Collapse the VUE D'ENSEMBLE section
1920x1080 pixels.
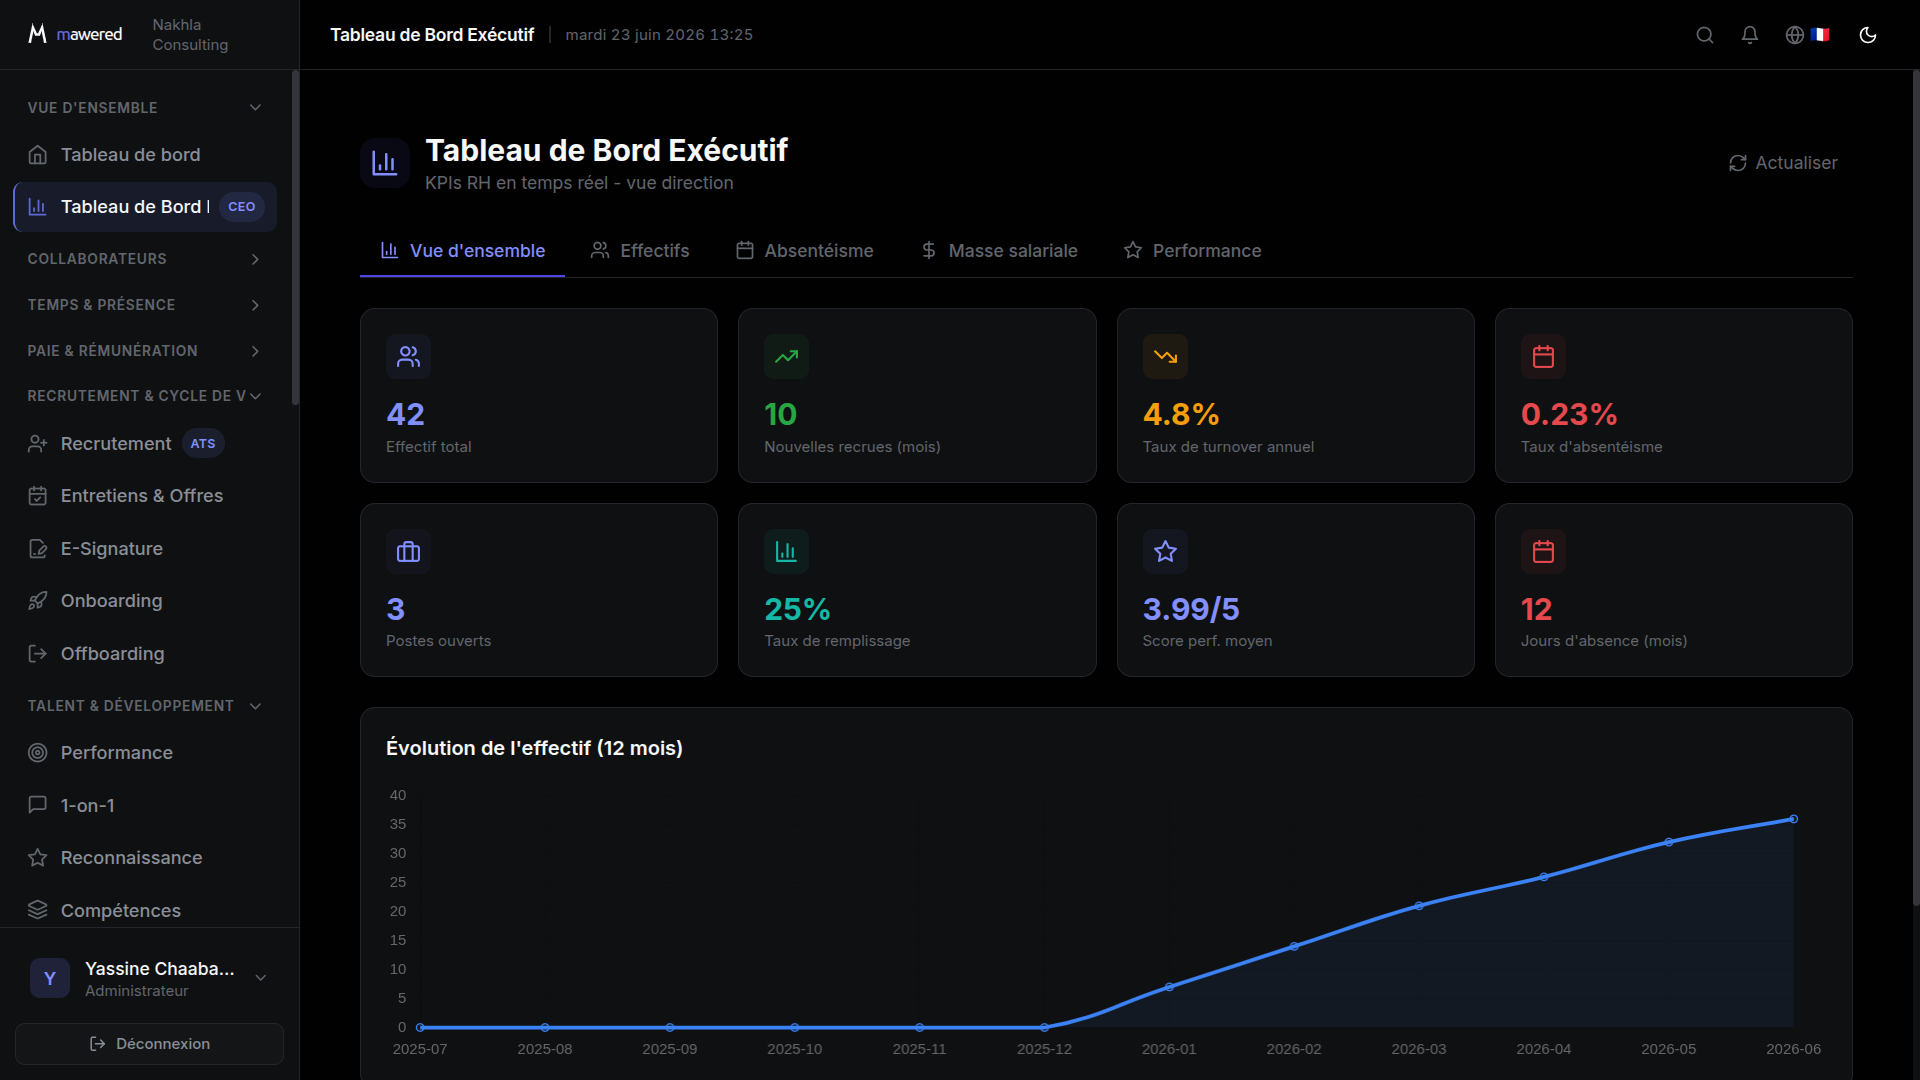[x=255, y=108]
